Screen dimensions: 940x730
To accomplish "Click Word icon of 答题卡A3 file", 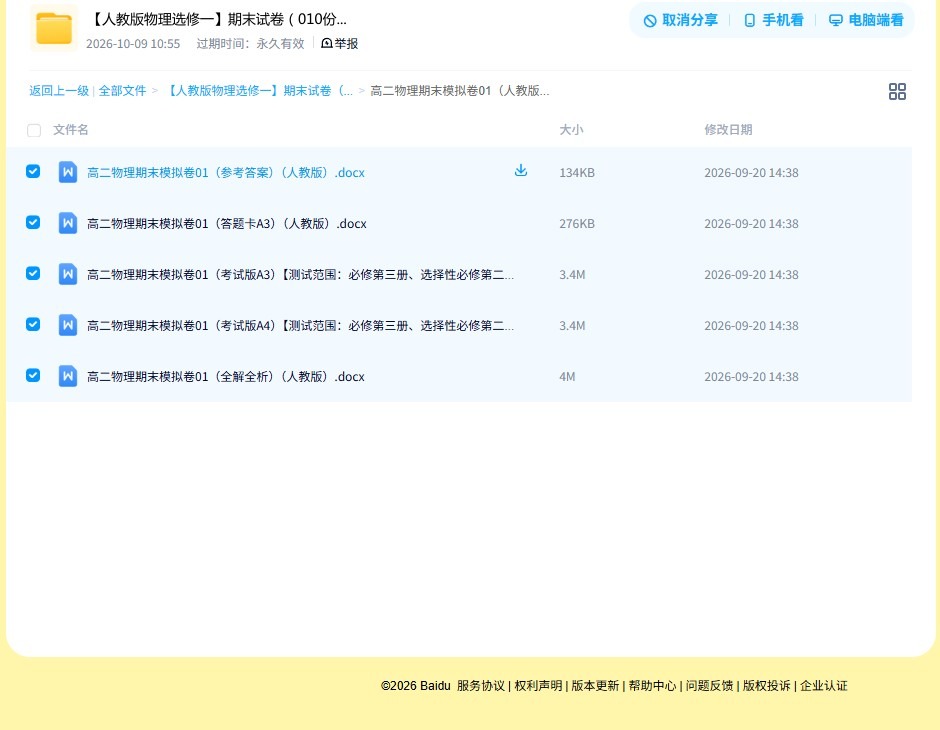I will pos(68,223).
